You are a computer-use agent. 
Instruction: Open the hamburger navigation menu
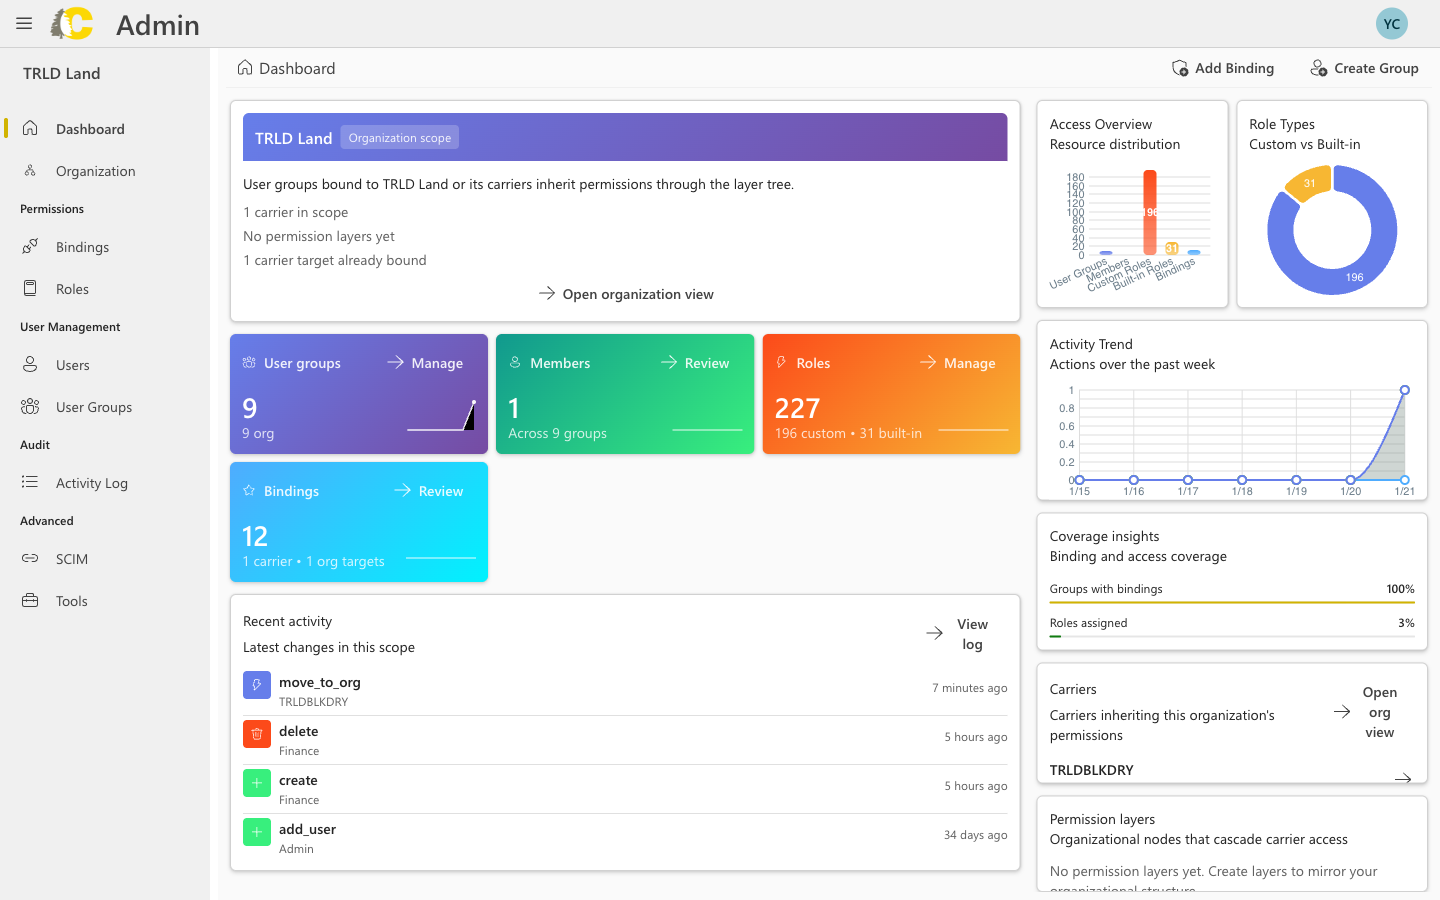(23, 23)
